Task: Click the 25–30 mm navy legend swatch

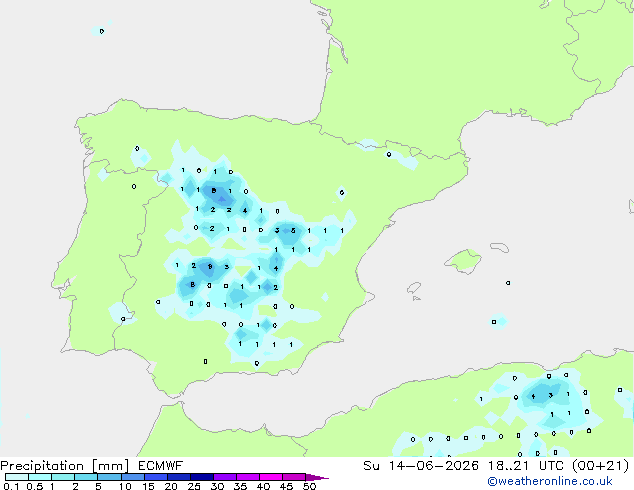Action: (201, 477)
